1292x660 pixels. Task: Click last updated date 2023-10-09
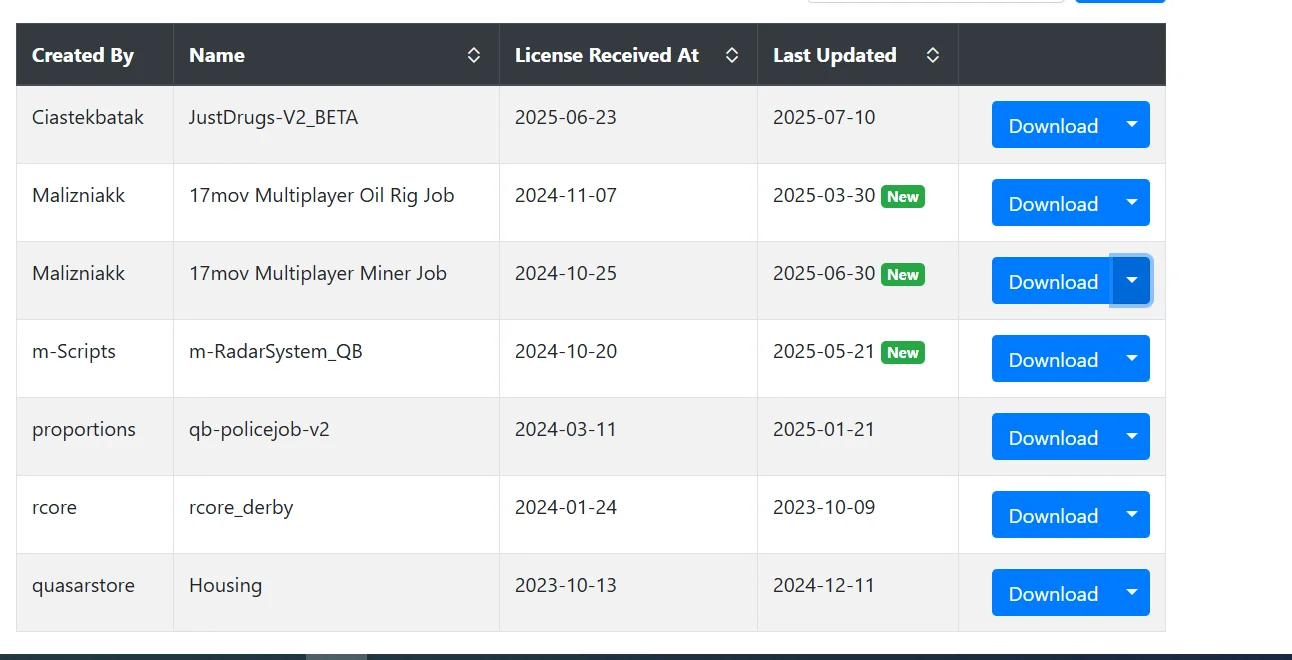click(824, 507)
